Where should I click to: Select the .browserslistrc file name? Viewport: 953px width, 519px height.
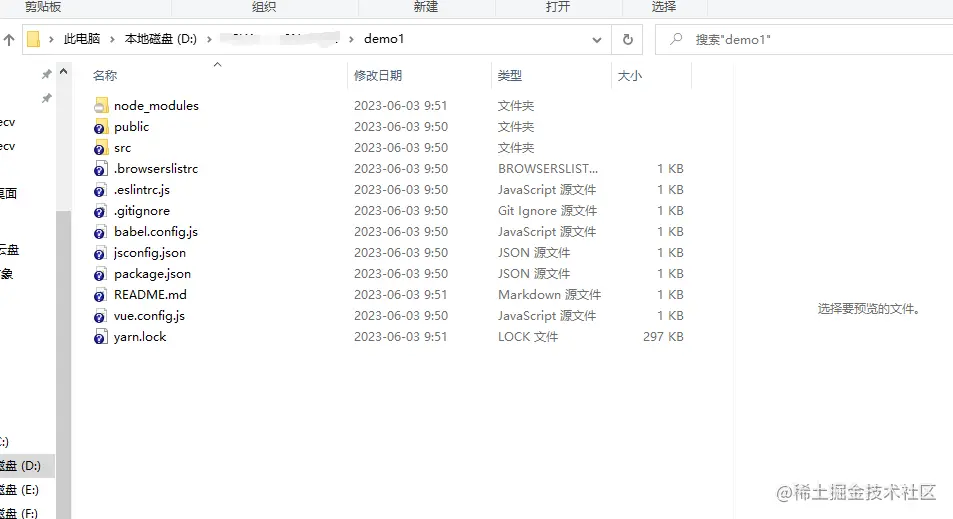(x=156, y=169)
